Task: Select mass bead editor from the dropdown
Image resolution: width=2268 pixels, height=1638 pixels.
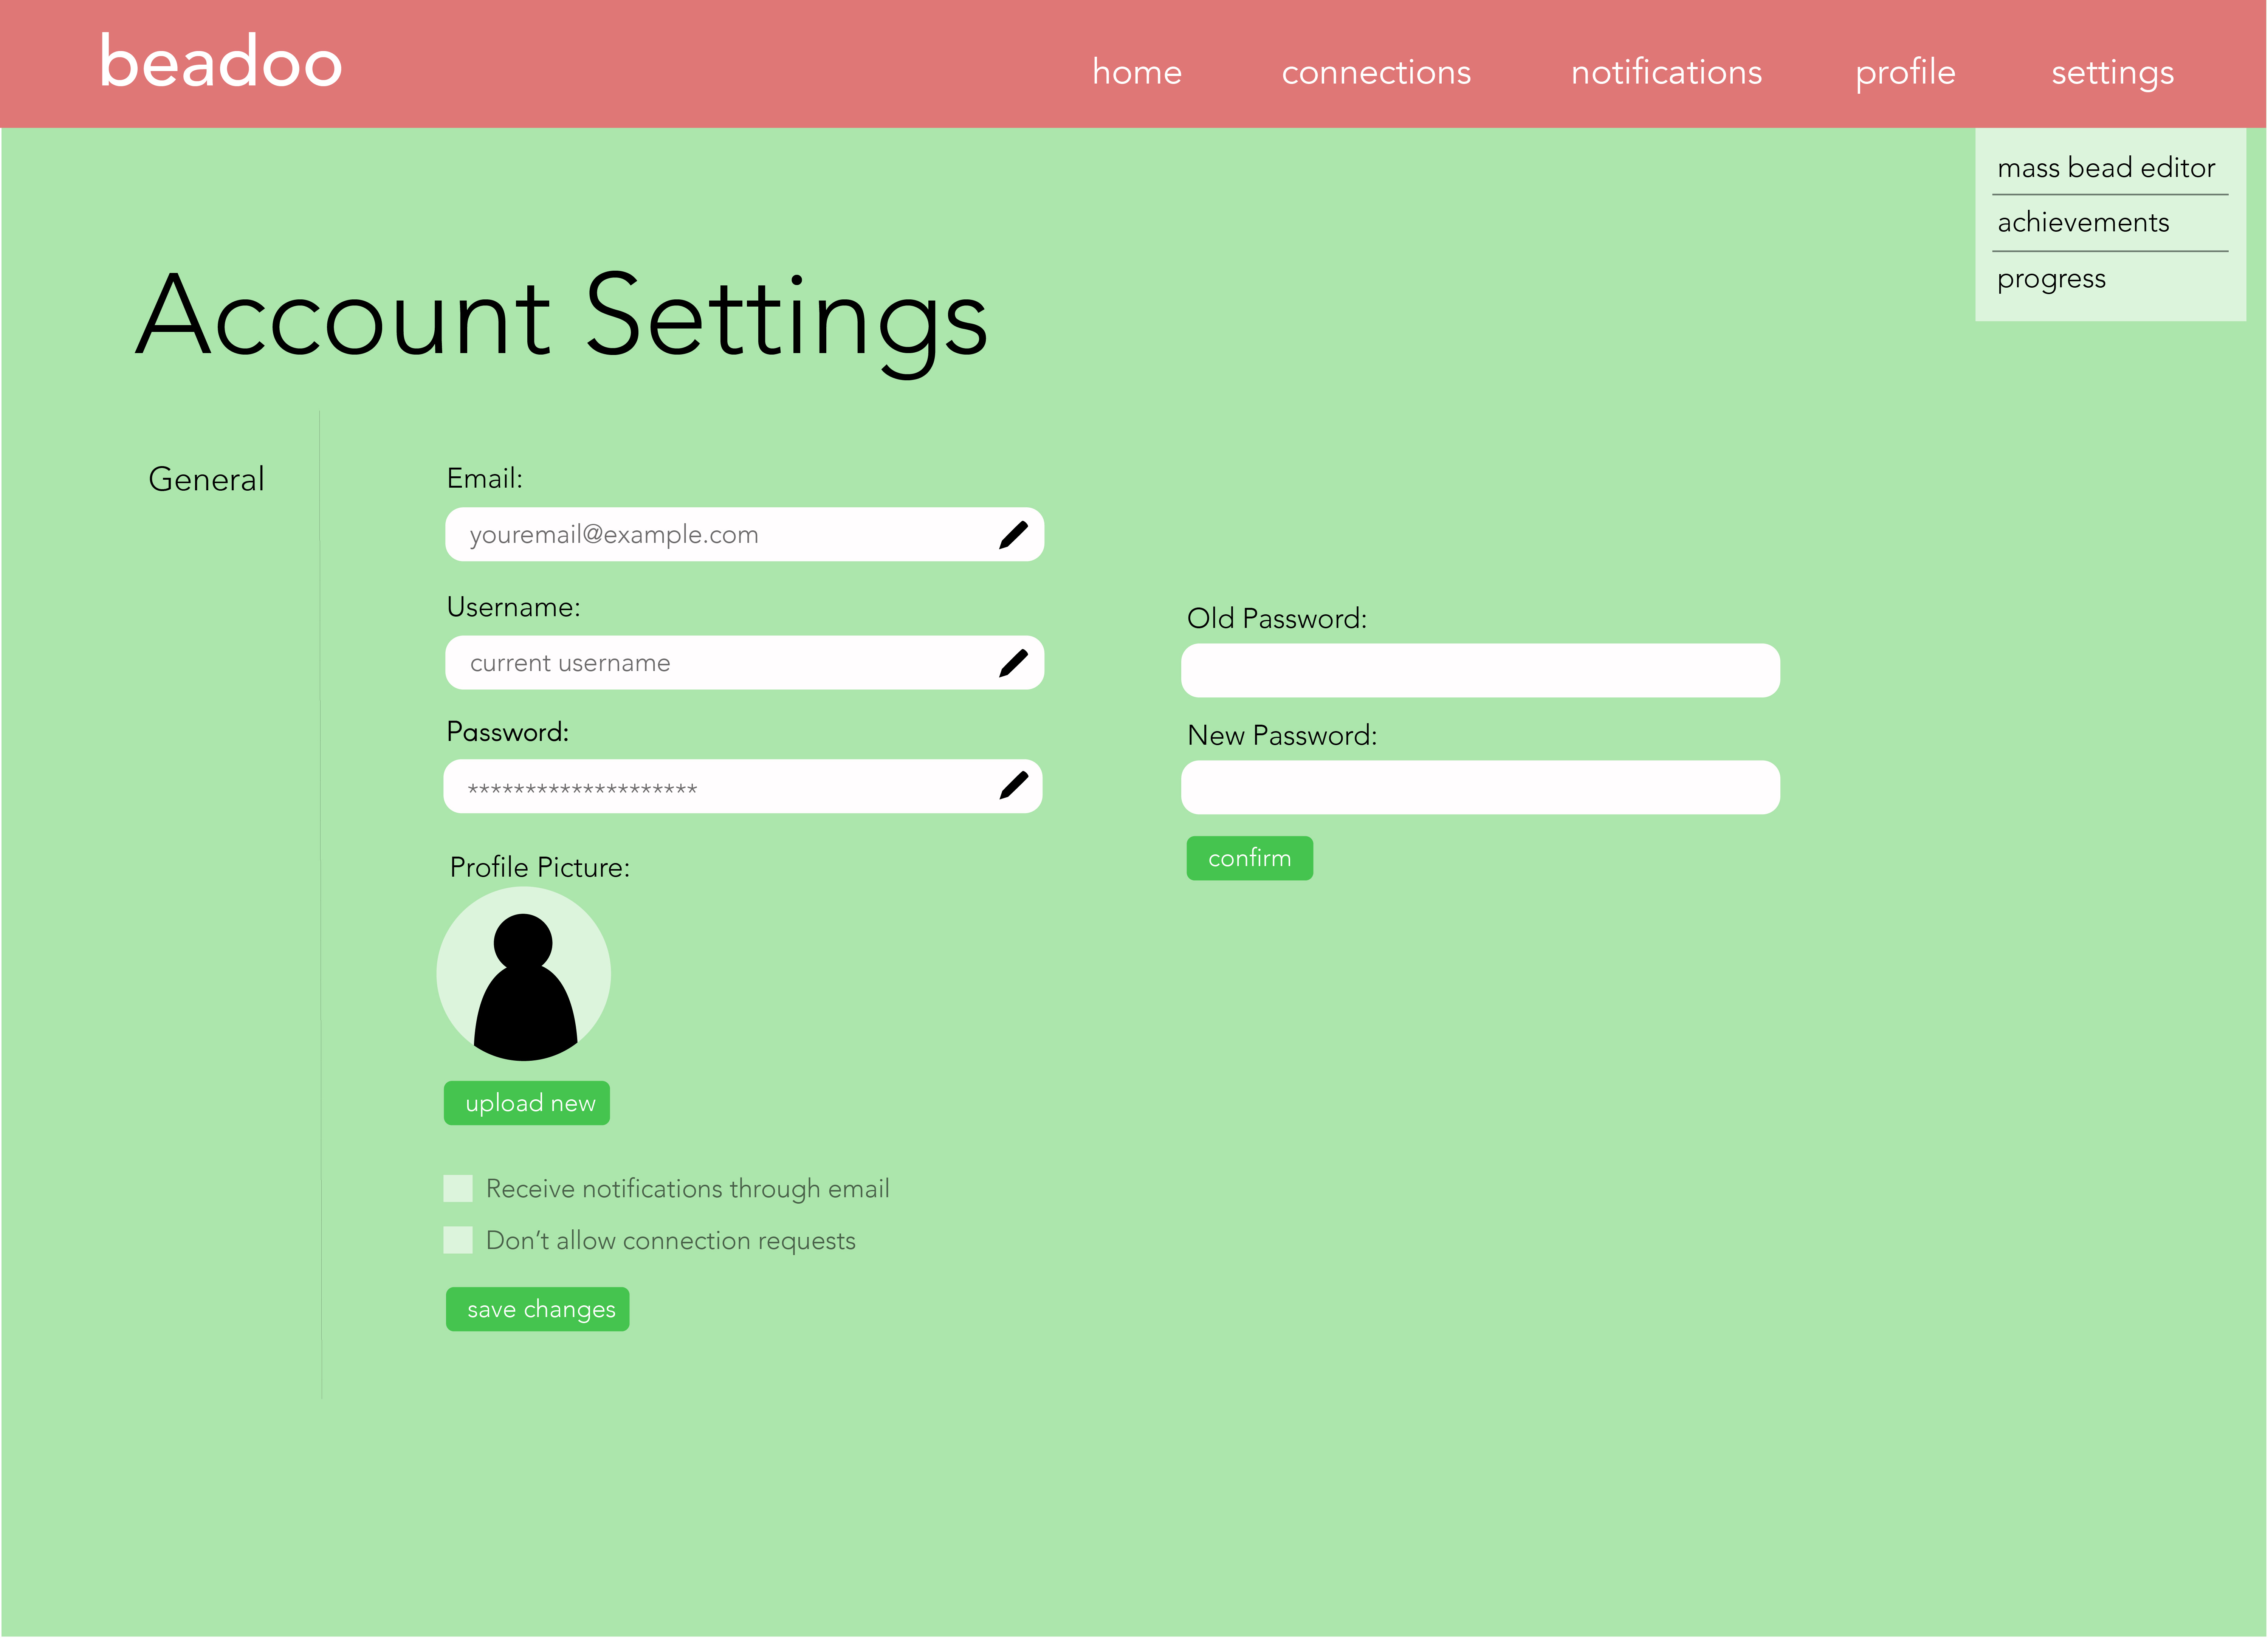Action: (2106, 167)
